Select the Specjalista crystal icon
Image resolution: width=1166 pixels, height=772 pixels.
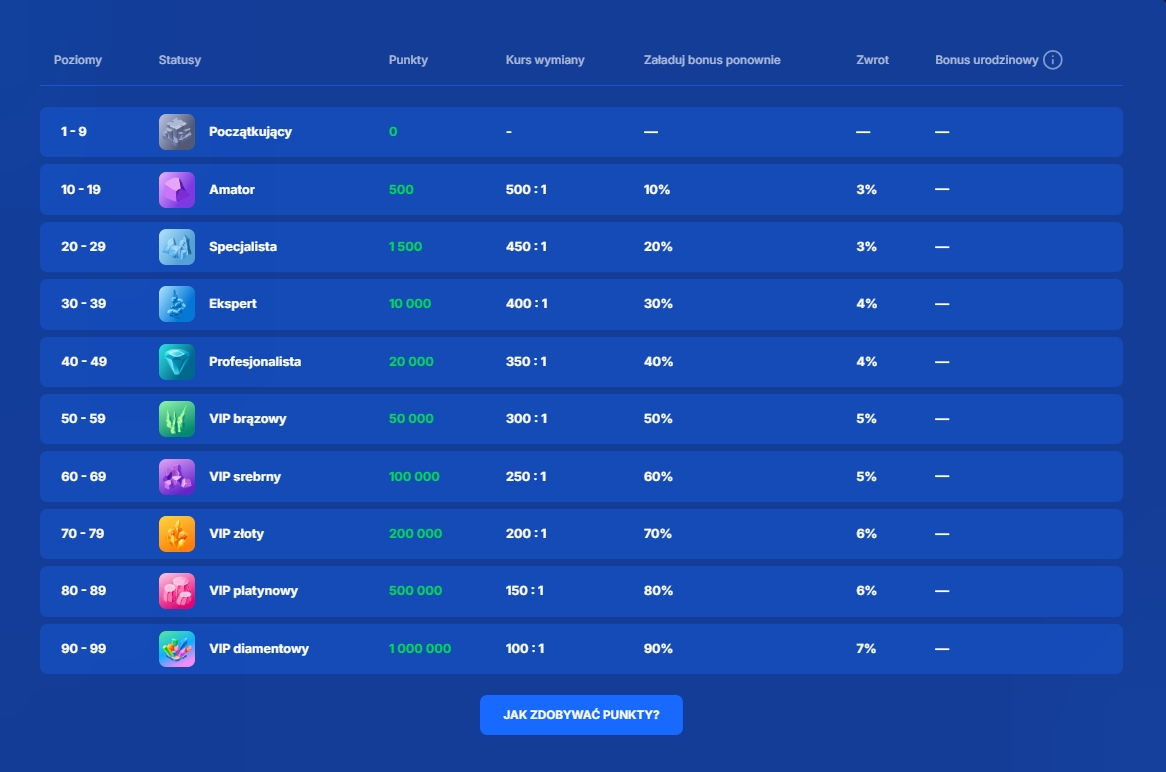click(x=176, y=247)
